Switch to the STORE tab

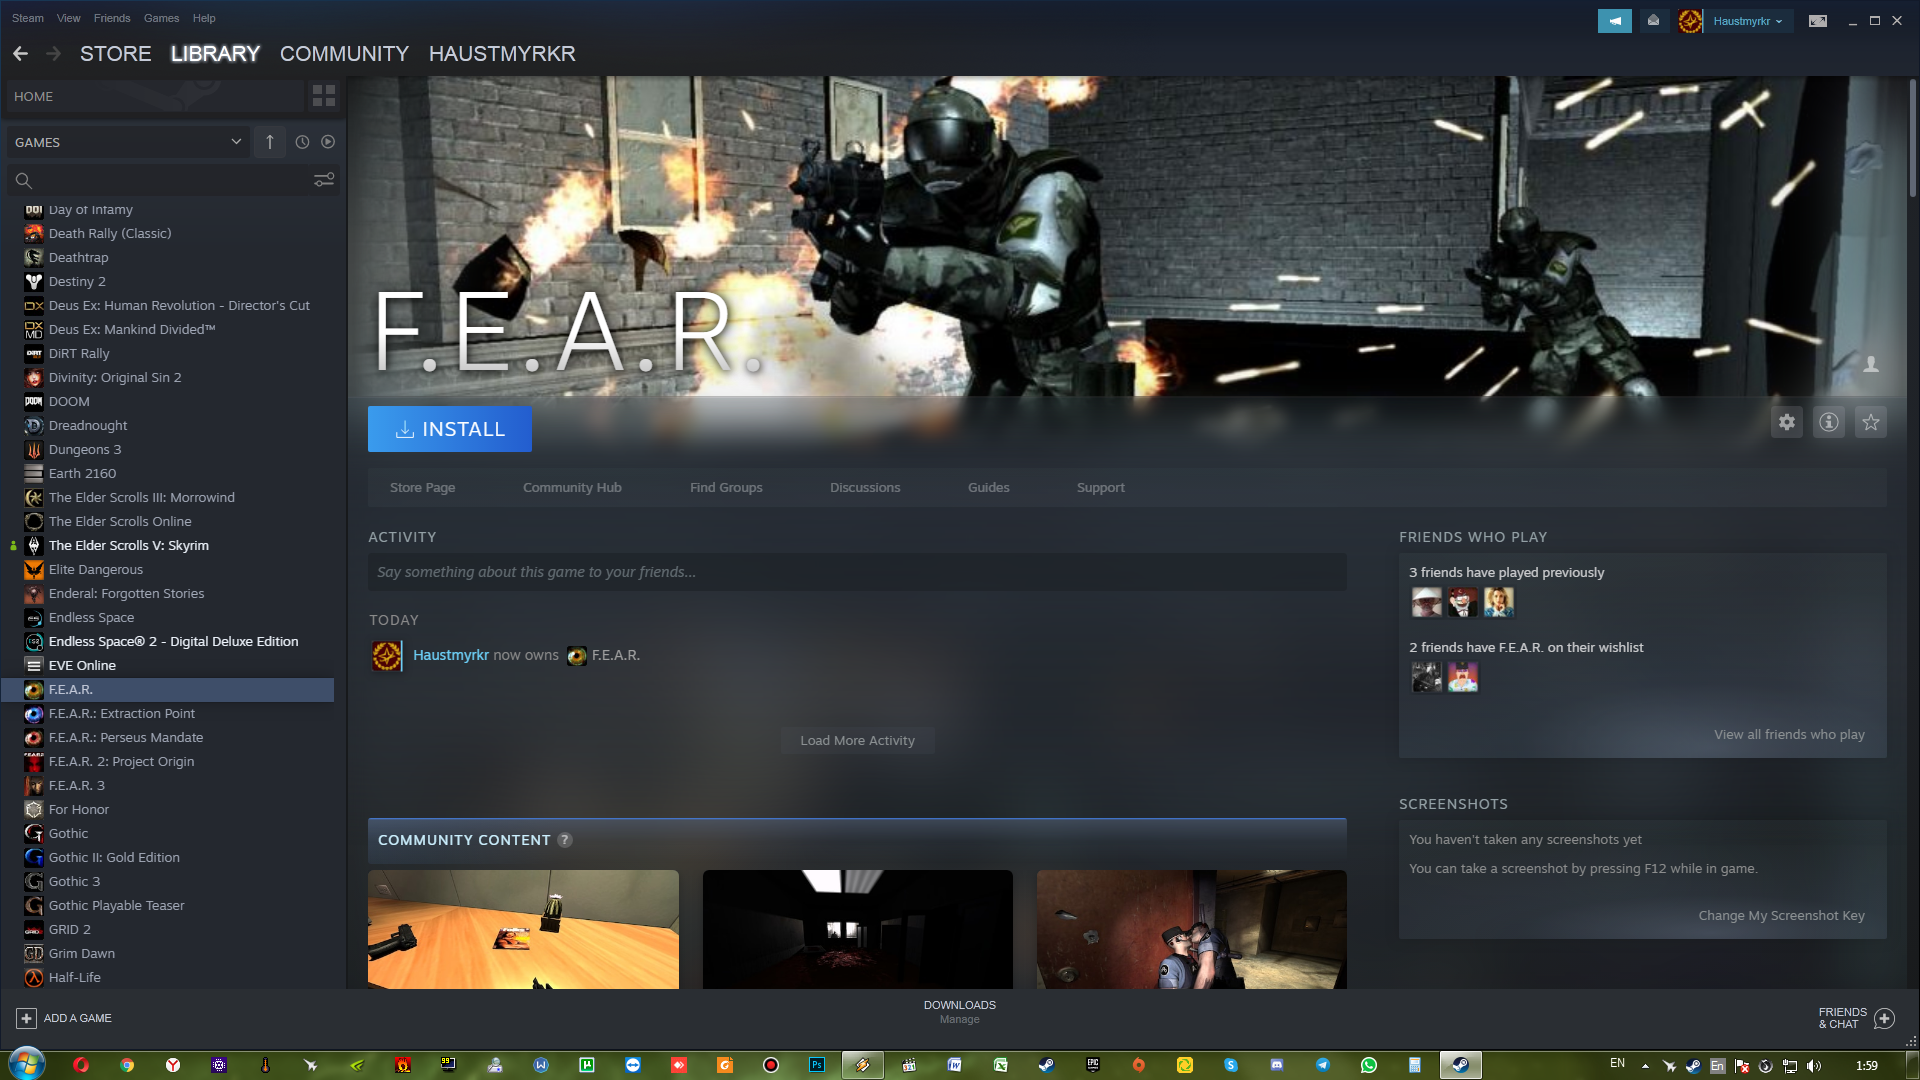click(116, 54)
